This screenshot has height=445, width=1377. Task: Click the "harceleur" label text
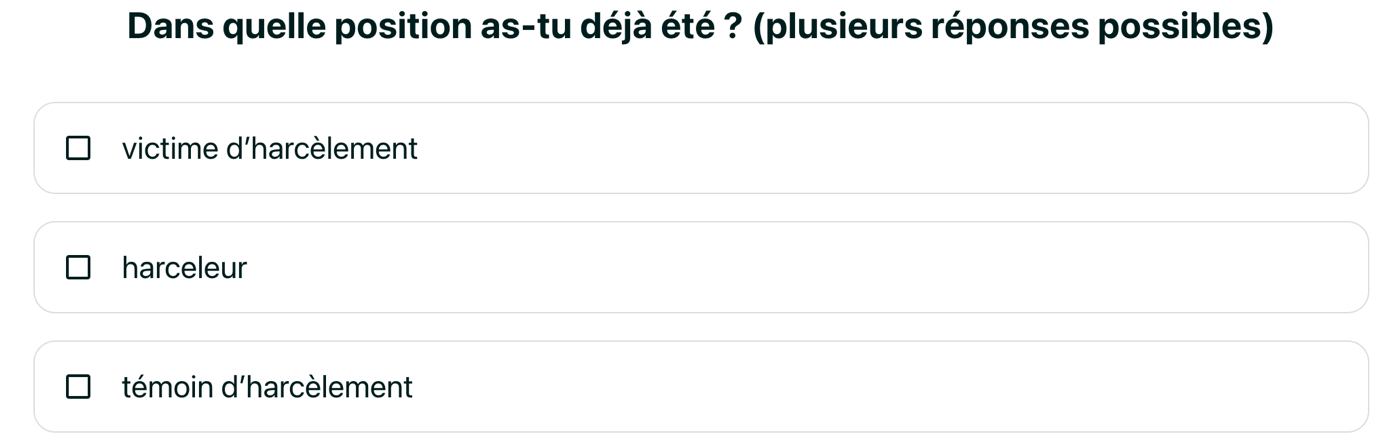(184, 267)
